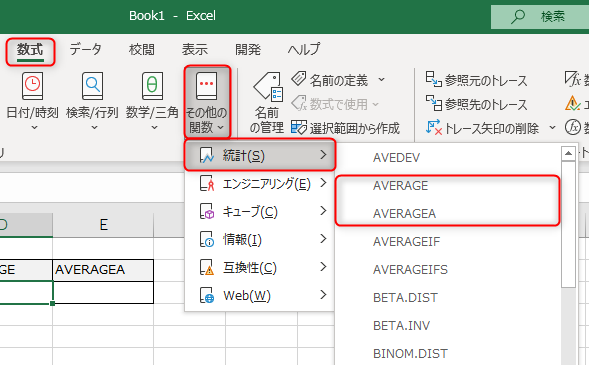589x365 pixels.
Task: Select the empty cell under AVERAGEA
Action: tap(103, 292)
